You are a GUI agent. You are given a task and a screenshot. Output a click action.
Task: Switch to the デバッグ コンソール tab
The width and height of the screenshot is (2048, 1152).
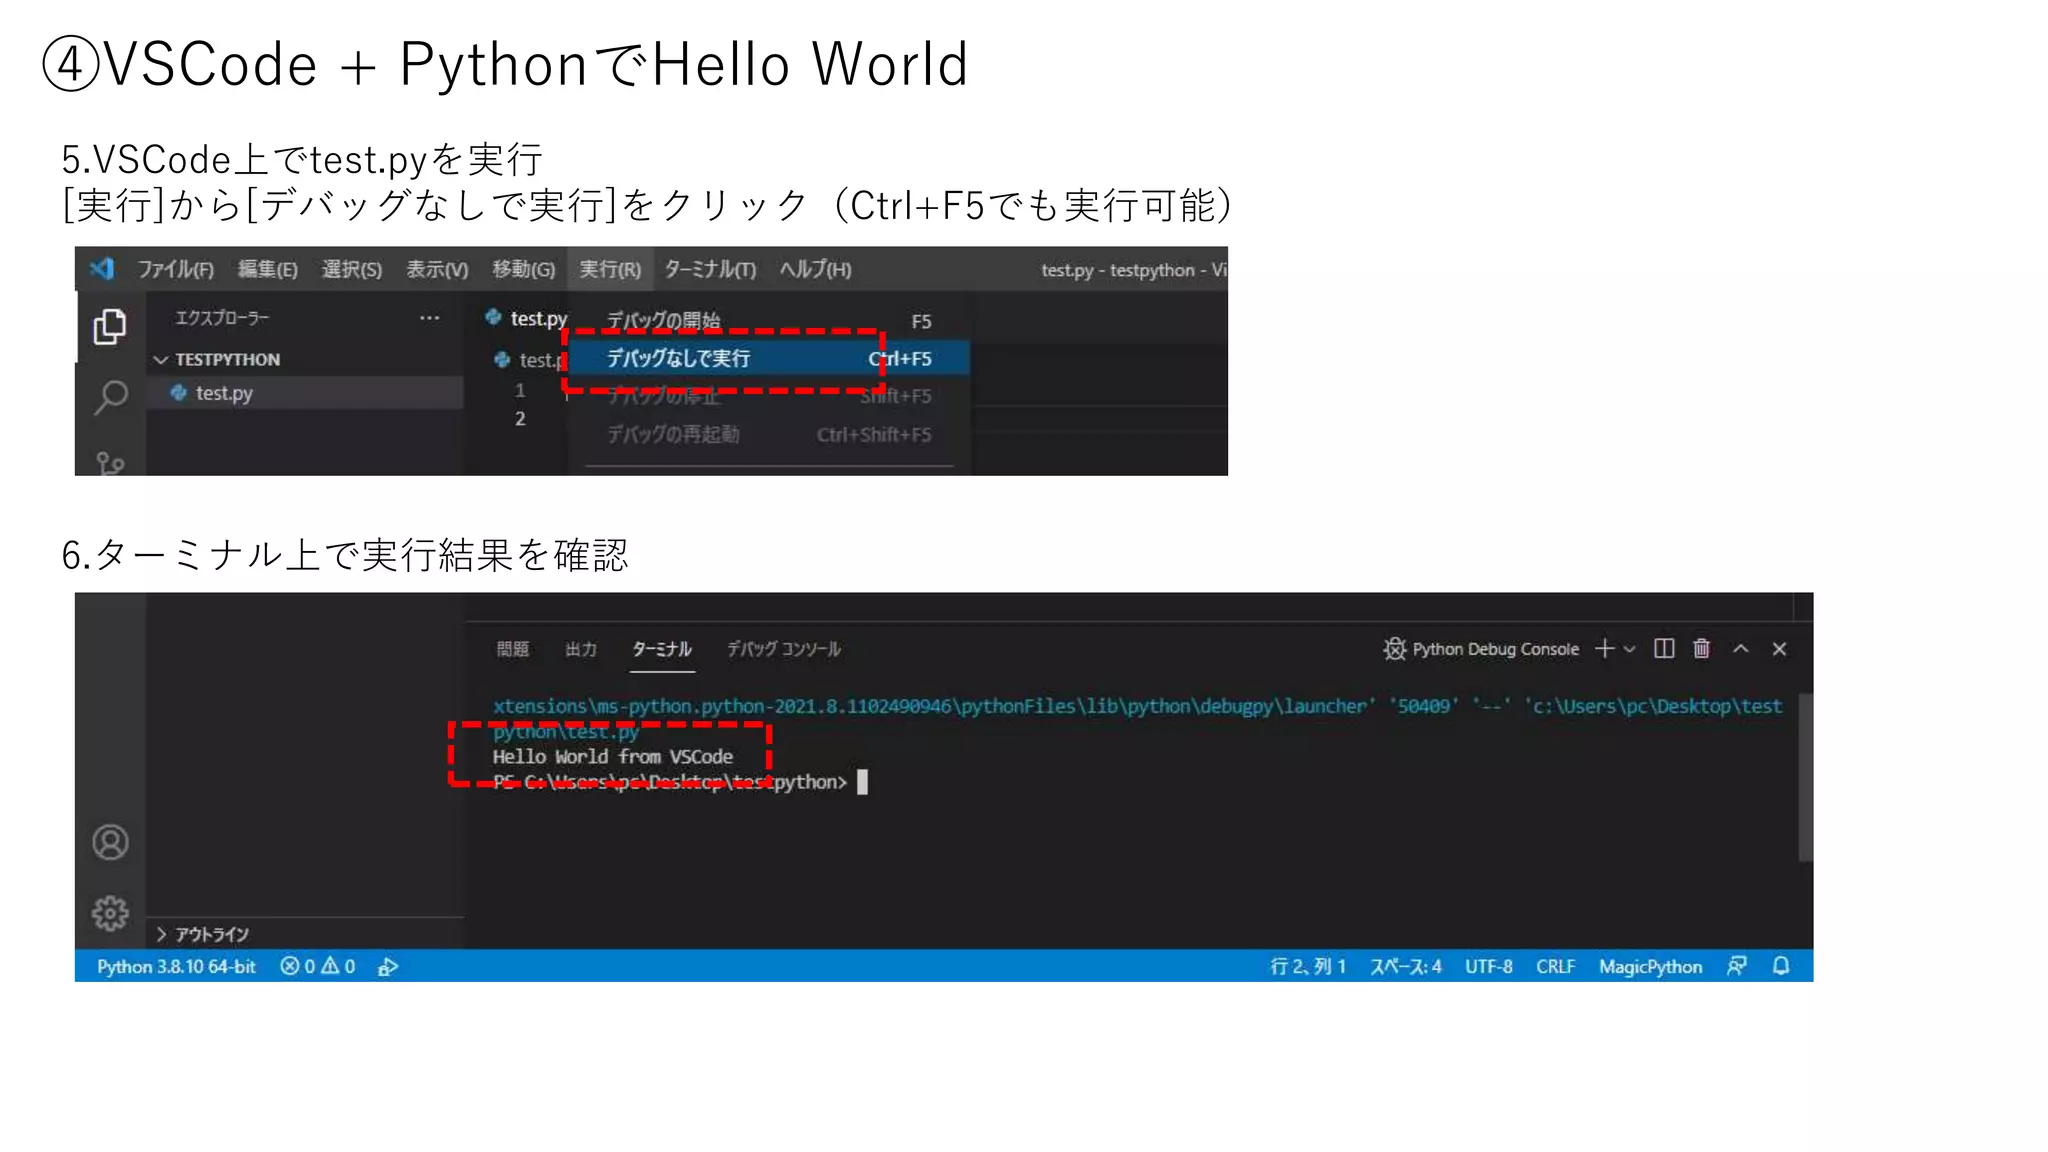[x=783, y=649]
